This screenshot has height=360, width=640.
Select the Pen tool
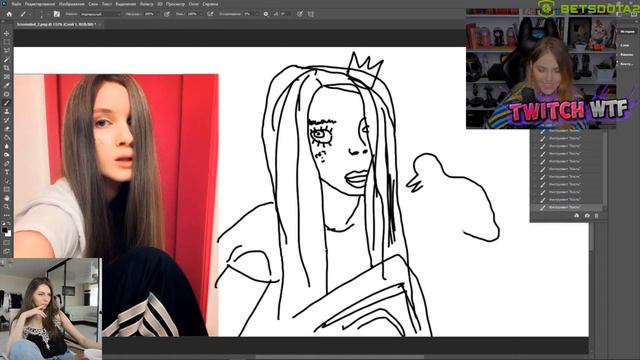[7, 163]
